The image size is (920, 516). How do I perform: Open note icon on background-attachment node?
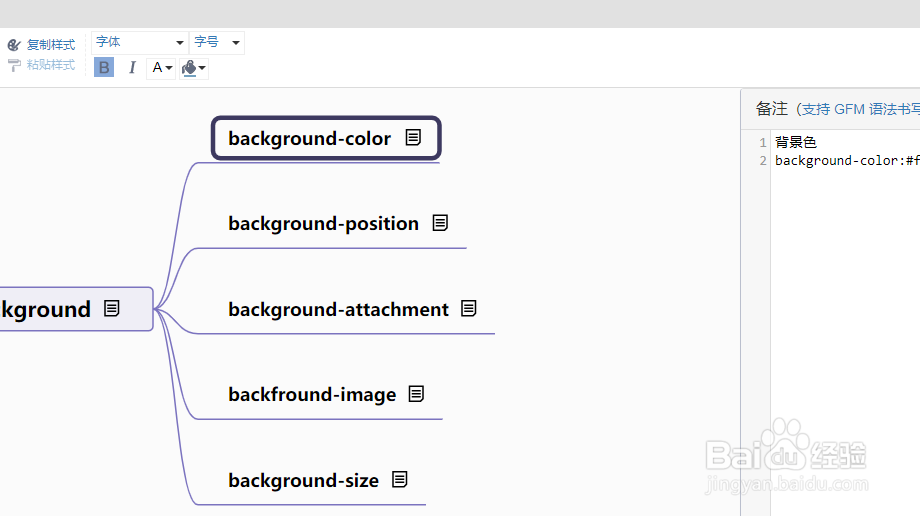coord(468,309)
